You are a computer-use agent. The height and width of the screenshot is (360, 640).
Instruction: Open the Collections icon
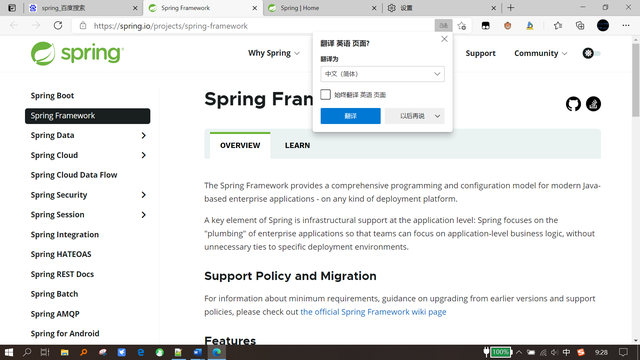(x=580, y=26)
